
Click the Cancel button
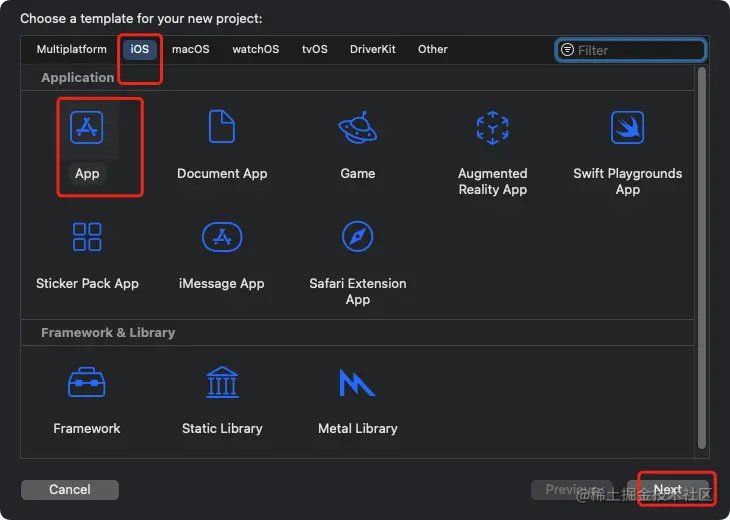(x=70, y=489)
